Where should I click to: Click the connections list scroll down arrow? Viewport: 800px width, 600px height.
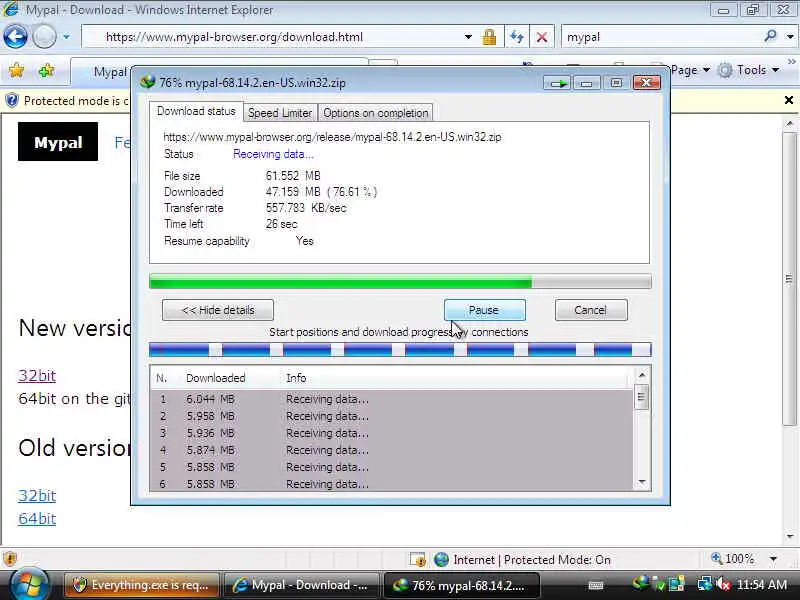click(x=642, y=482)
